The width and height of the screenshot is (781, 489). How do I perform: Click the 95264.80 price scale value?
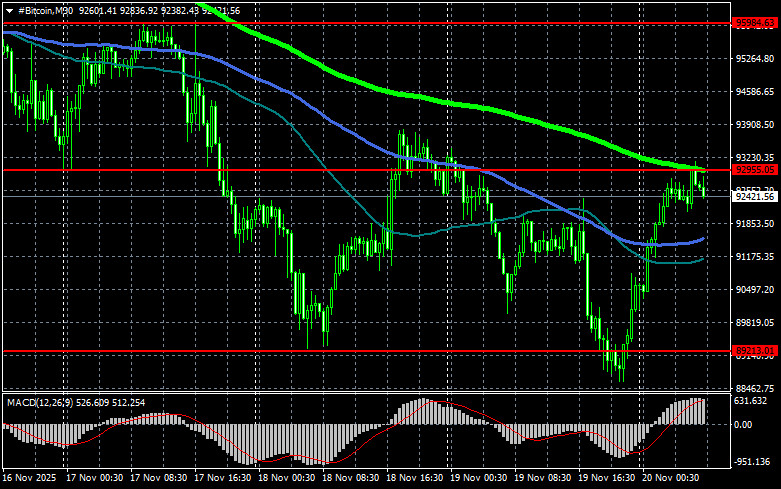point(755,59)
